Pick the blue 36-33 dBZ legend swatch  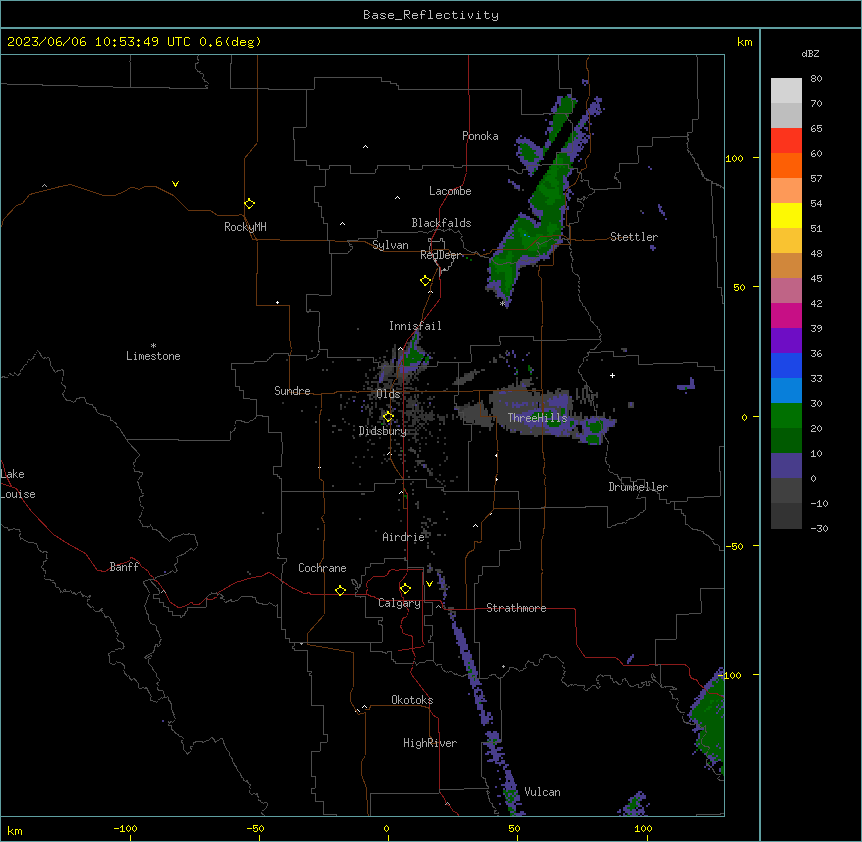pyautogui.click(x=786, y=365)
